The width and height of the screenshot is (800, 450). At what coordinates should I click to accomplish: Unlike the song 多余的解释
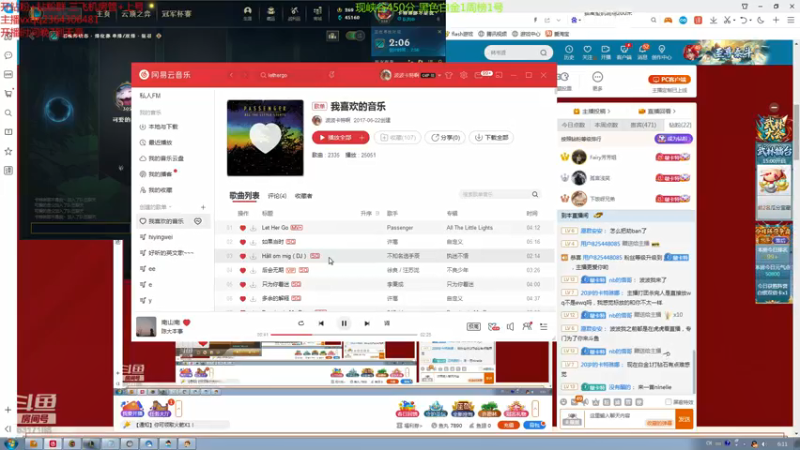tap(243, 298)
